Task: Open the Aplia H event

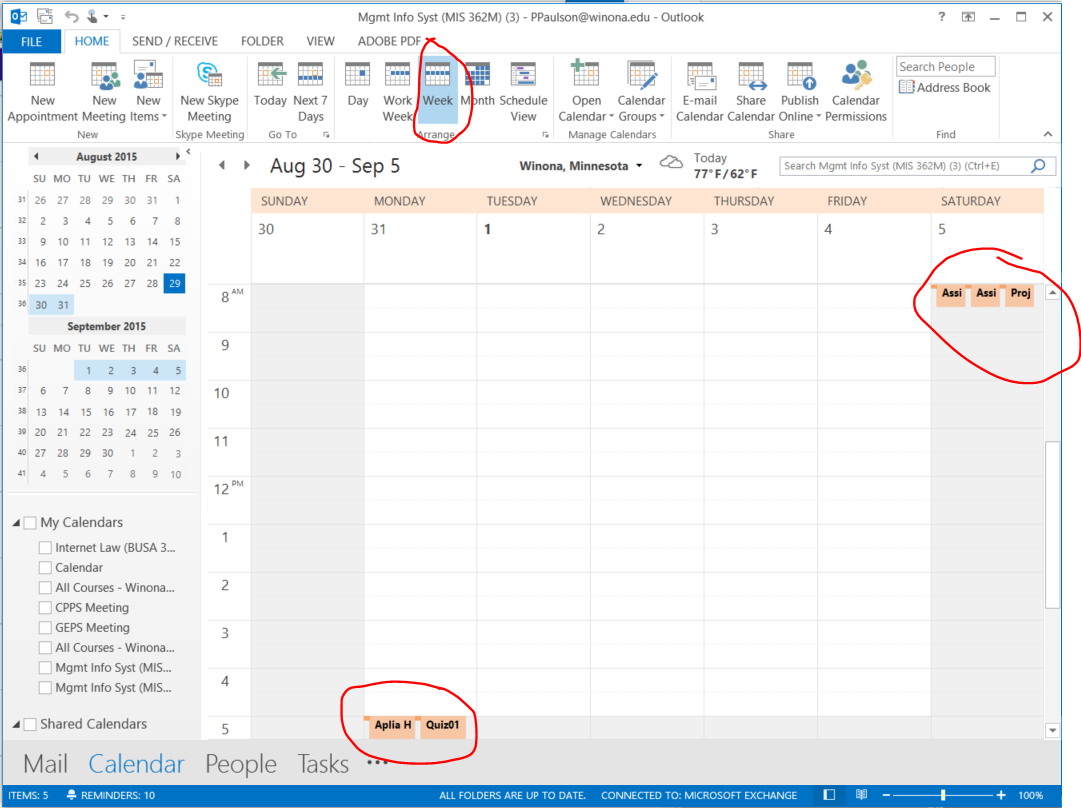Action: (x=392, y=727)
